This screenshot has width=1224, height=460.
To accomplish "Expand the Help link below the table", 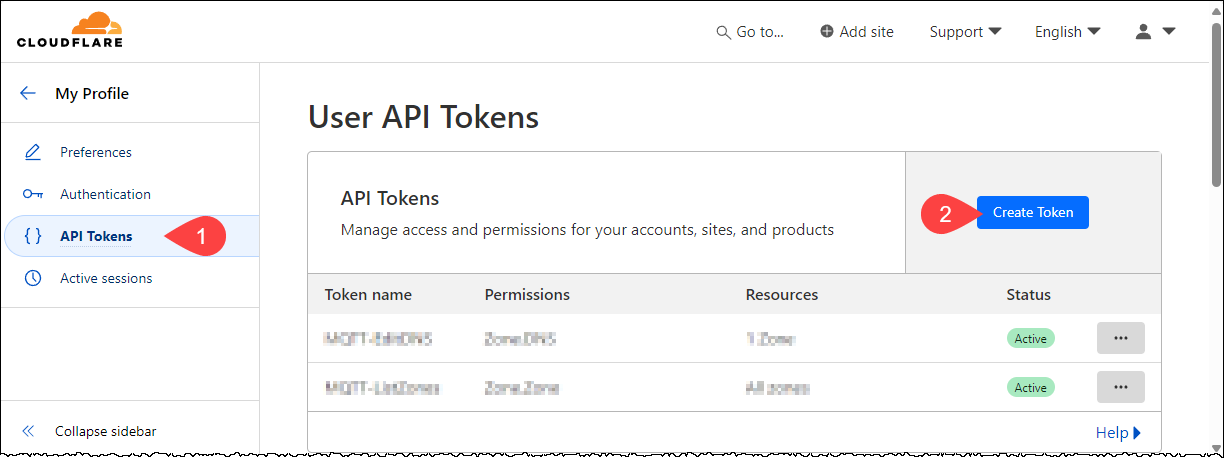I will [1117, 432].
